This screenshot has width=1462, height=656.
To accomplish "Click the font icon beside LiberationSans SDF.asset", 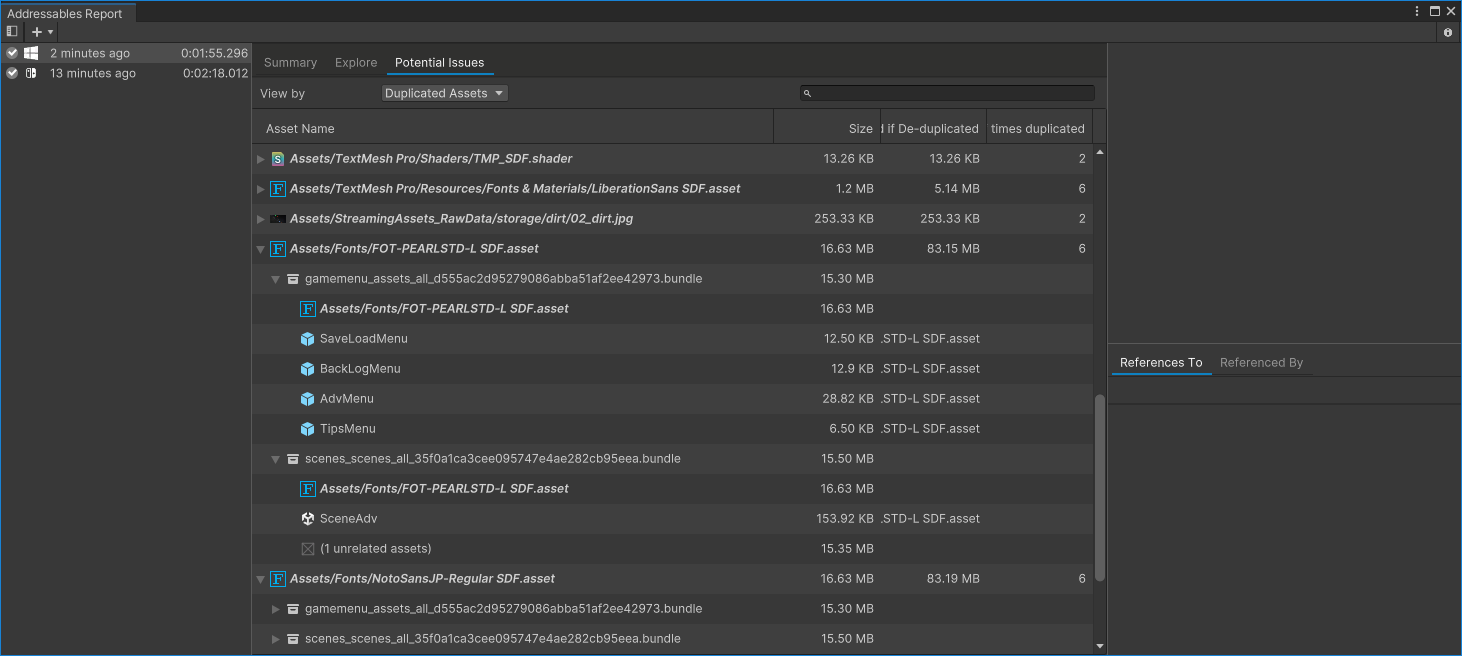I will (x=276, y=188).
